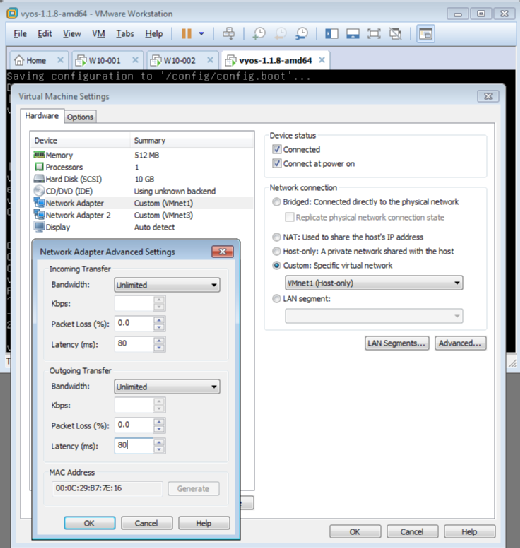520x548 pixels.
Task: Click the outgoing Latency field
Action: (x=134, y=445)
